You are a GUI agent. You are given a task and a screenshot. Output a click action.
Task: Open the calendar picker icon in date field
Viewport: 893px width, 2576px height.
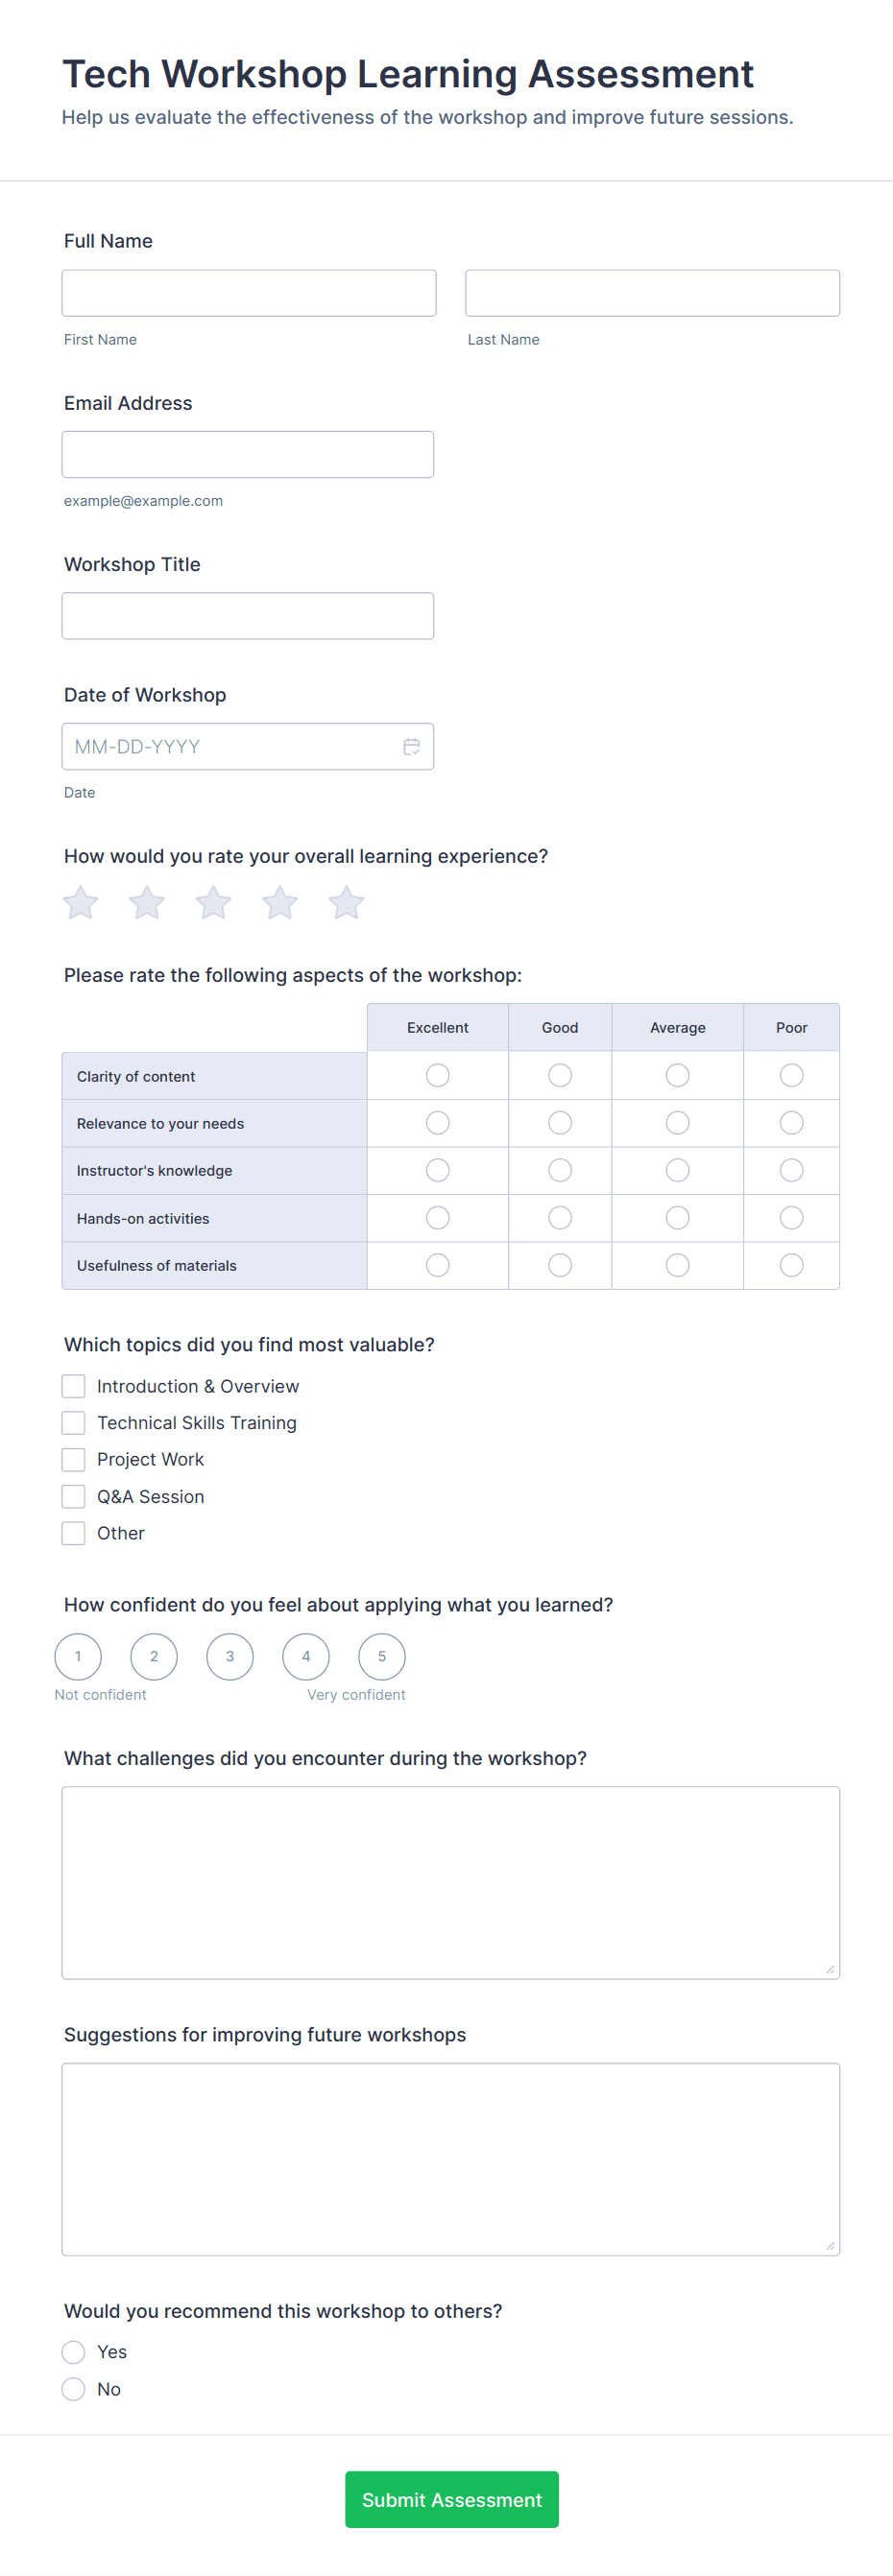coord(411,746)
